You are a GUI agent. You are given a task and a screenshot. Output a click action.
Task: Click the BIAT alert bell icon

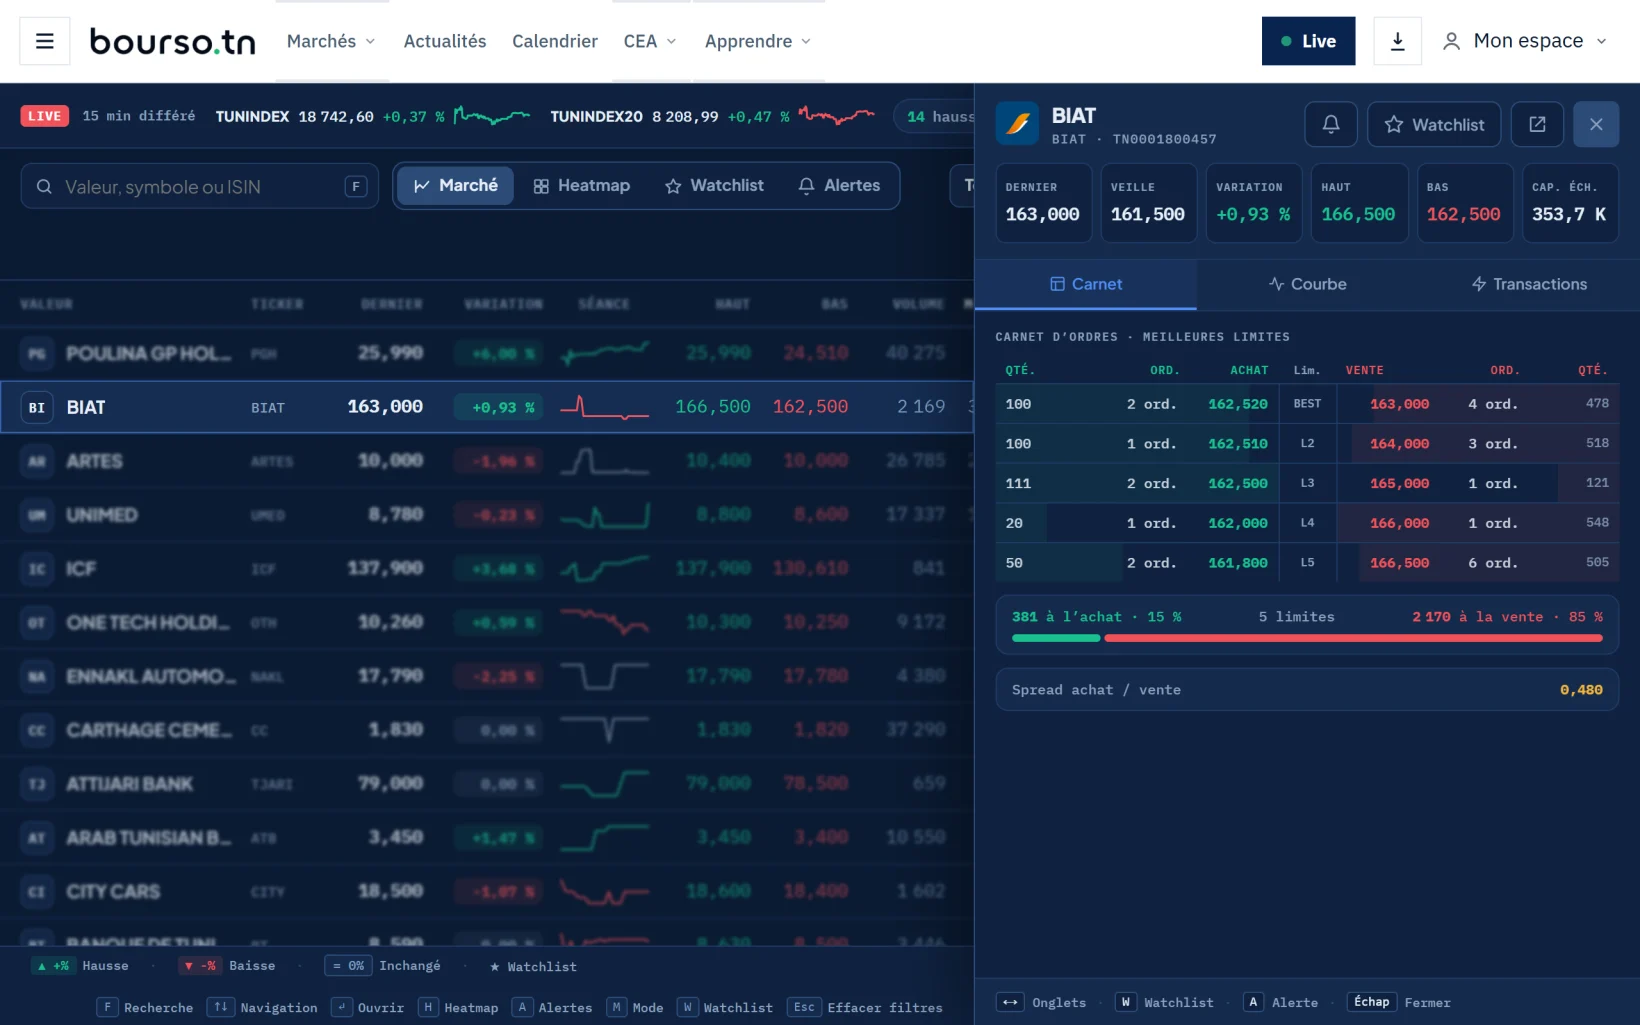[1331, 124]
